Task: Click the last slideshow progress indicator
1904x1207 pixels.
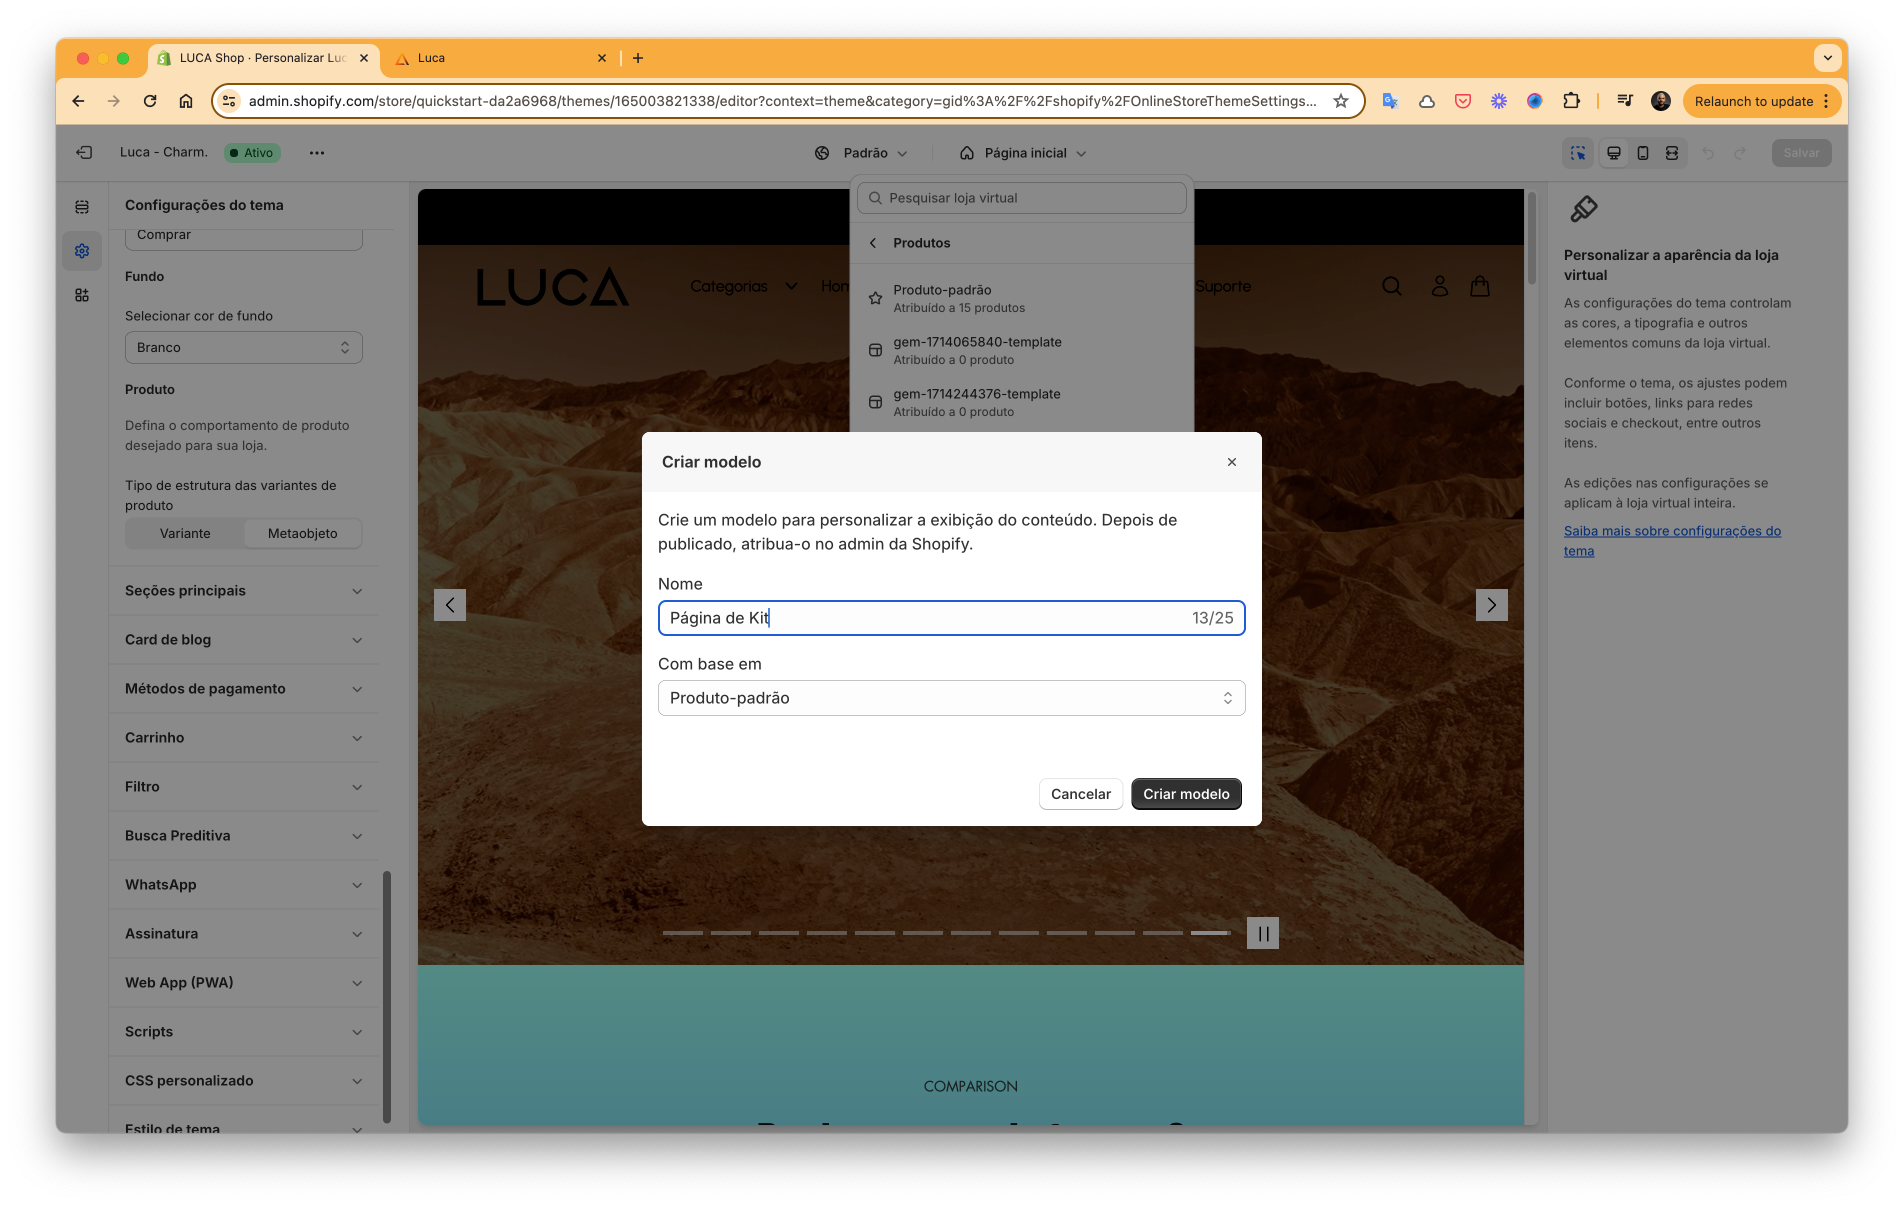Action: (x=1210, y=933)
